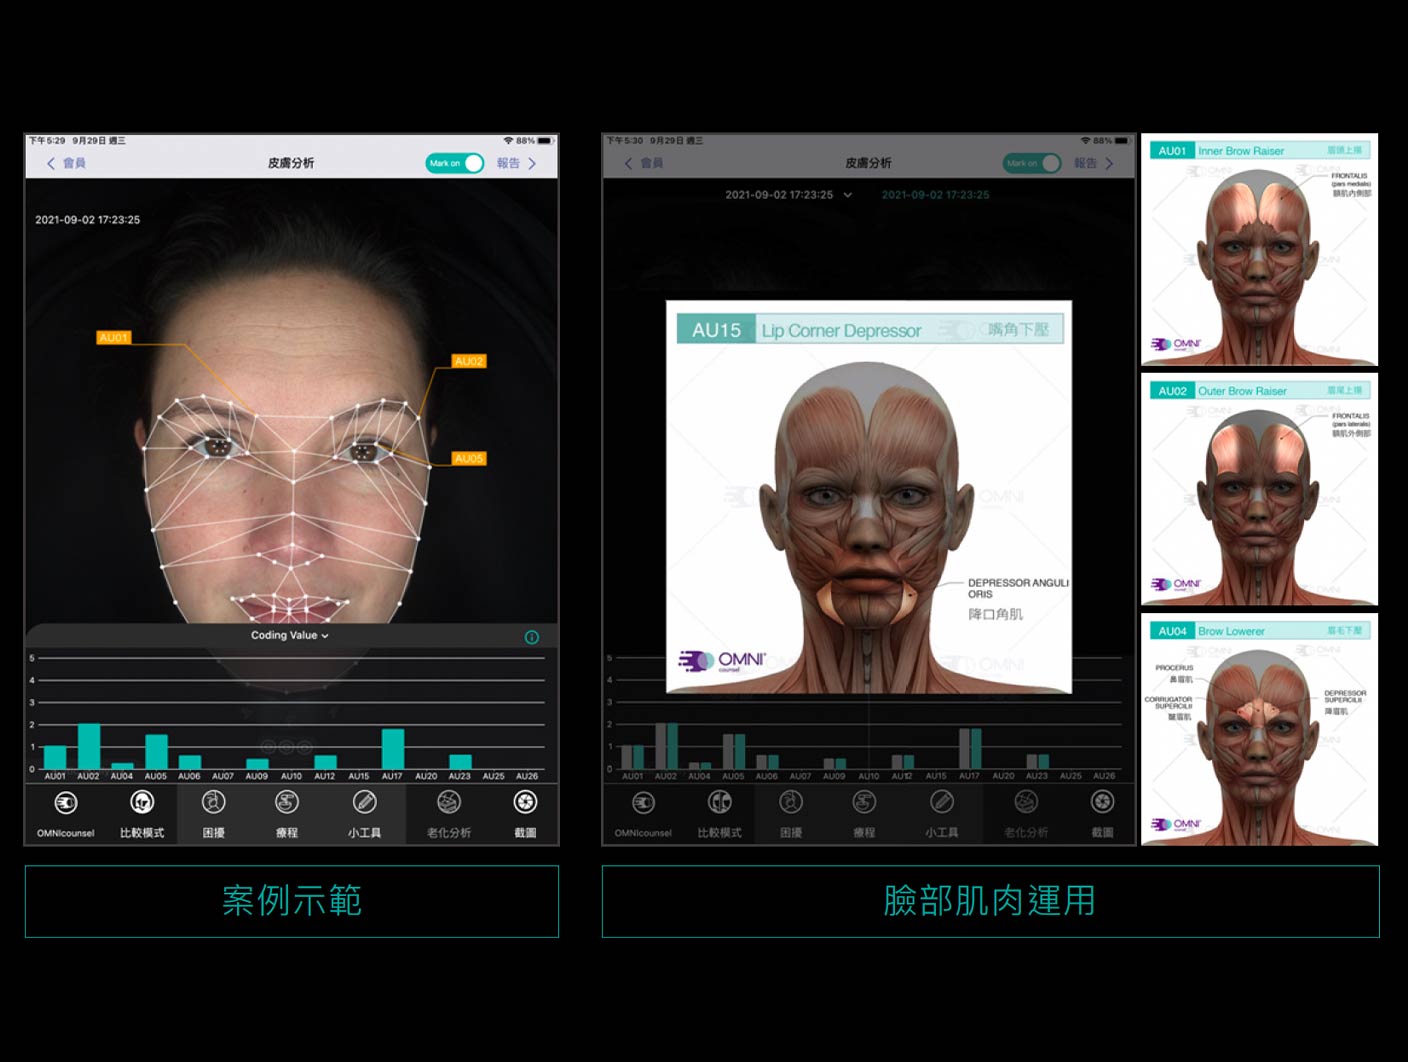
Task: Expand the Coding Value dropdown
Action: (x=289, y=636)
